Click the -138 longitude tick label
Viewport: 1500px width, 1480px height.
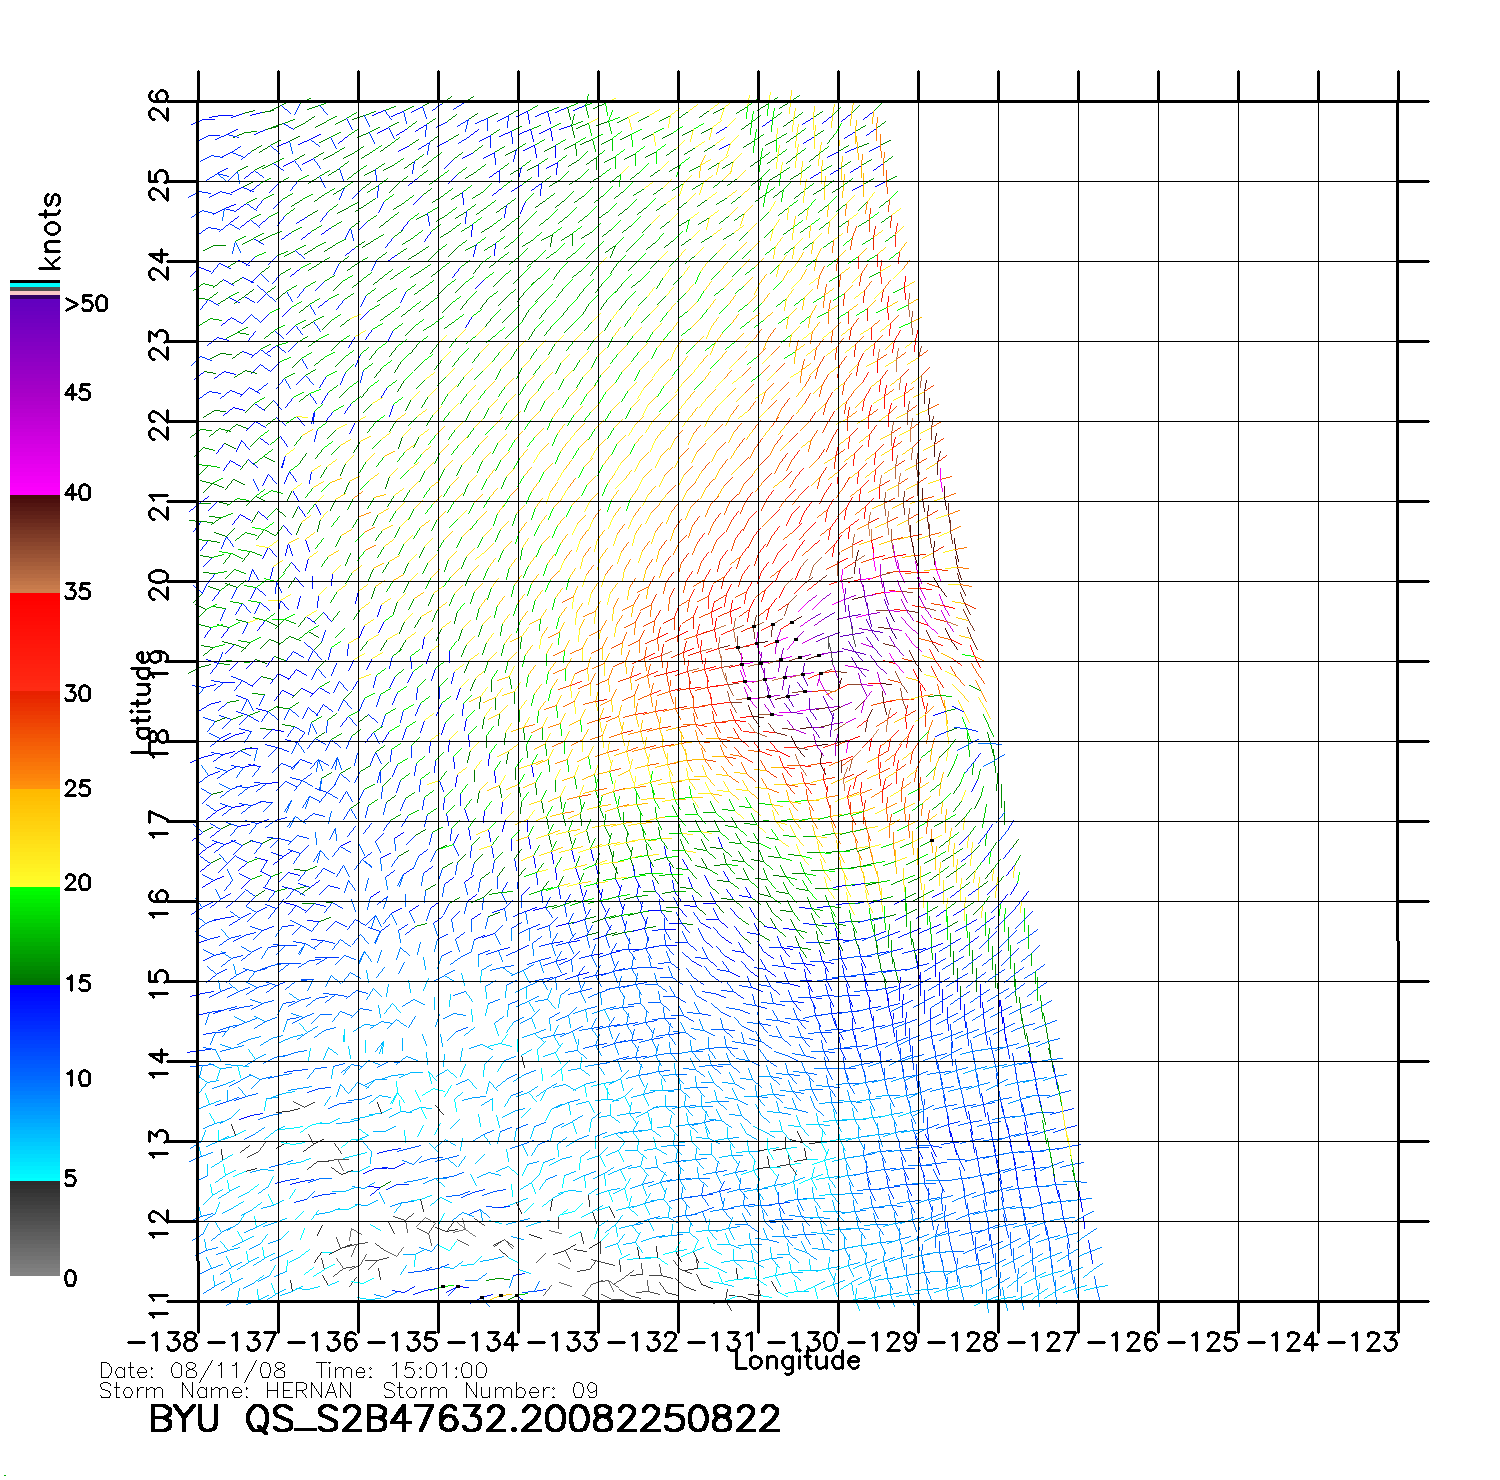[x=163, y=1342]
